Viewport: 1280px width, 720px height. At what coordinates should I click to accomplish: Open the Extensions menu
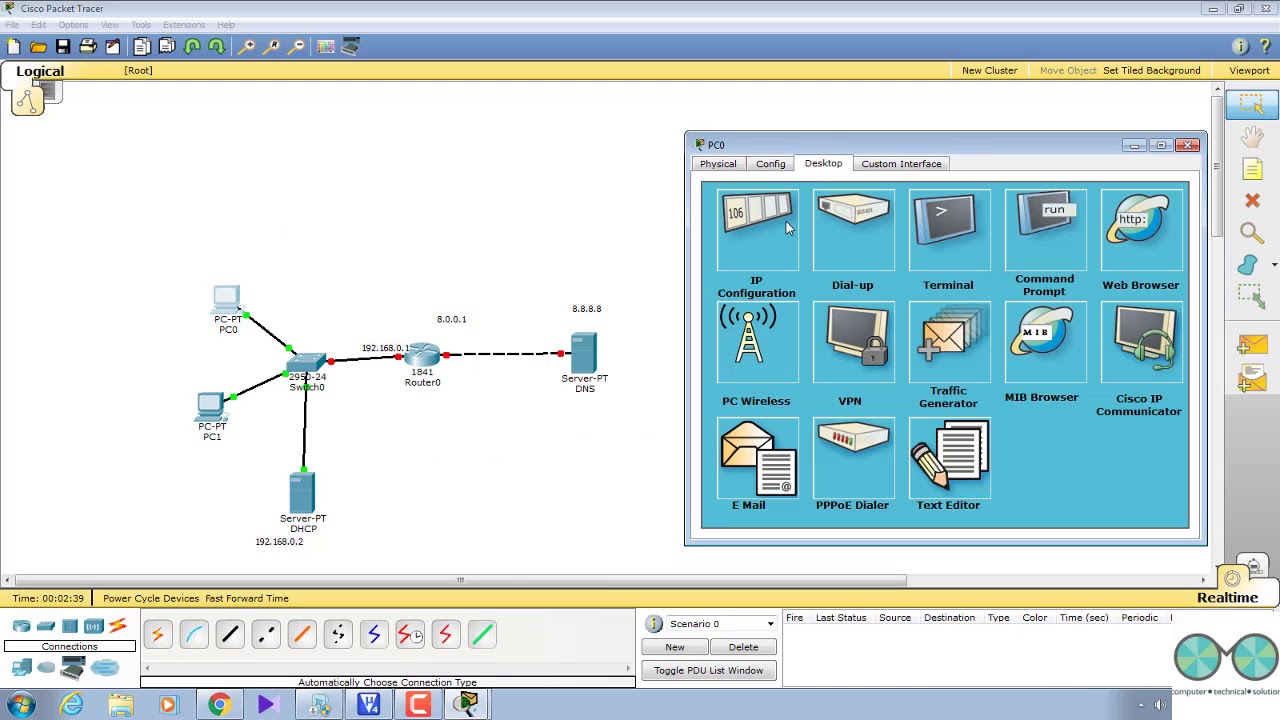(184, 25)
